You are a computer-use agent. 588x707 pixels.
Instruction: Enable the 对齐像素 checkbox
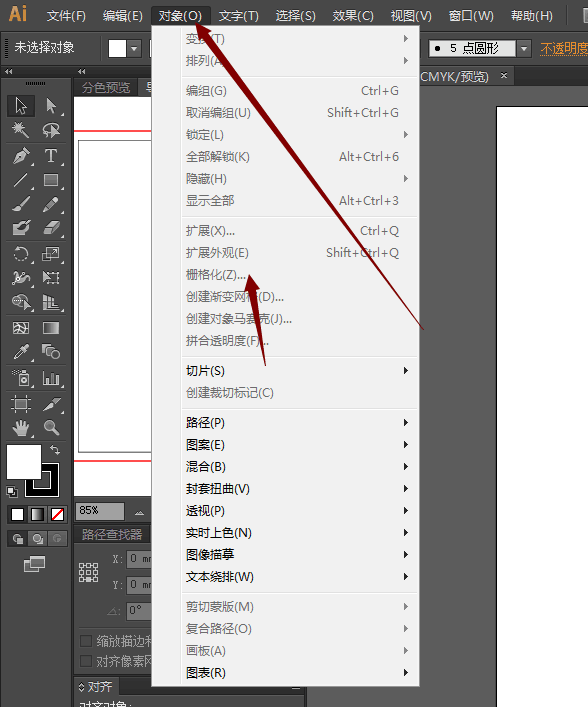86,661
